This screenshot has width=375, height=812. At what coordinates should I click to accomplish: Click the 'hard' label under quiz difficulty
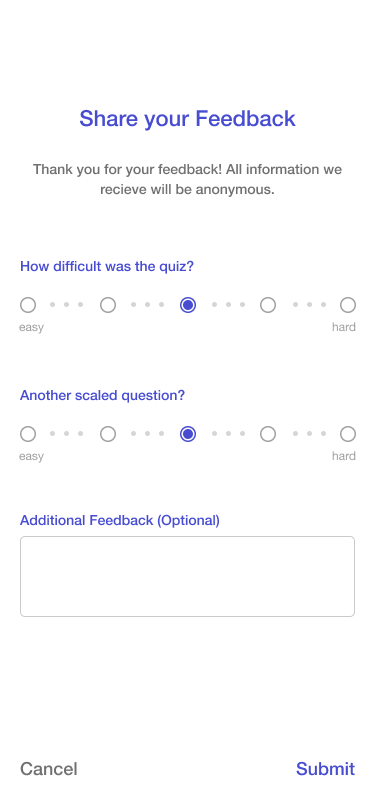(x=344, y=327)
